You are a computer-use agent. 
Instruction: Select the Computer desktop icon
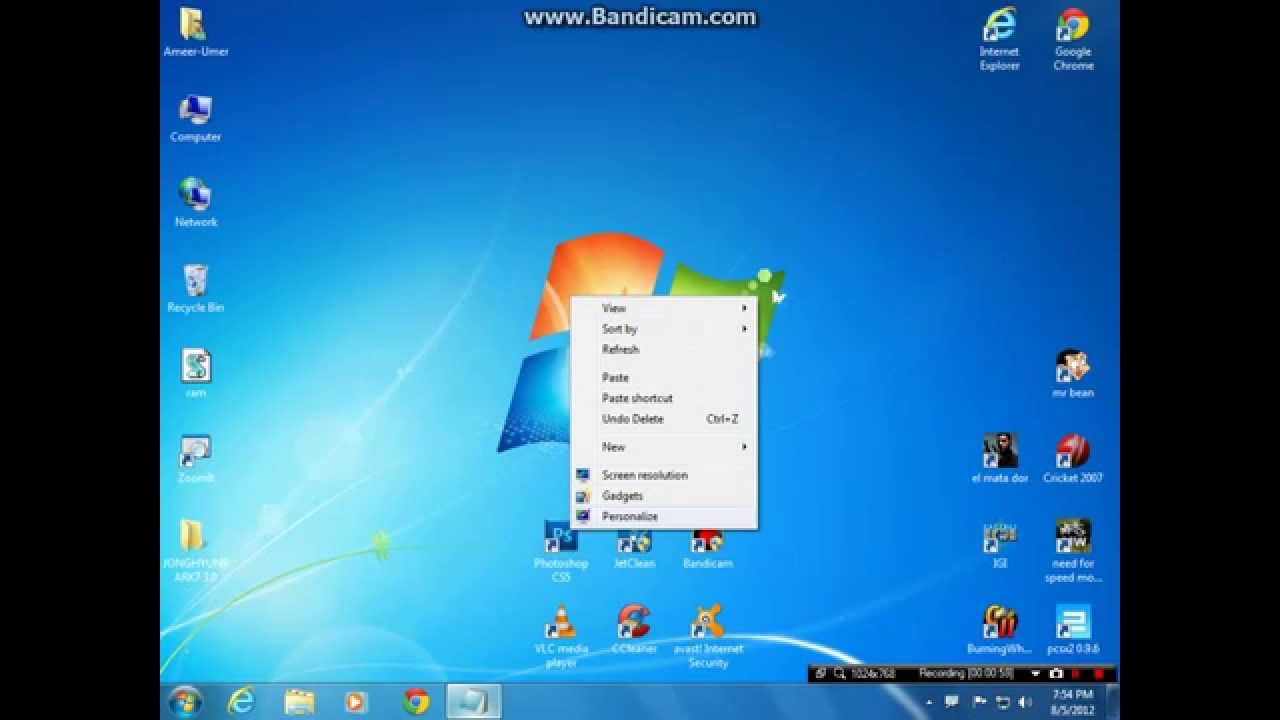pyautogui.click(x=195, y=118)
